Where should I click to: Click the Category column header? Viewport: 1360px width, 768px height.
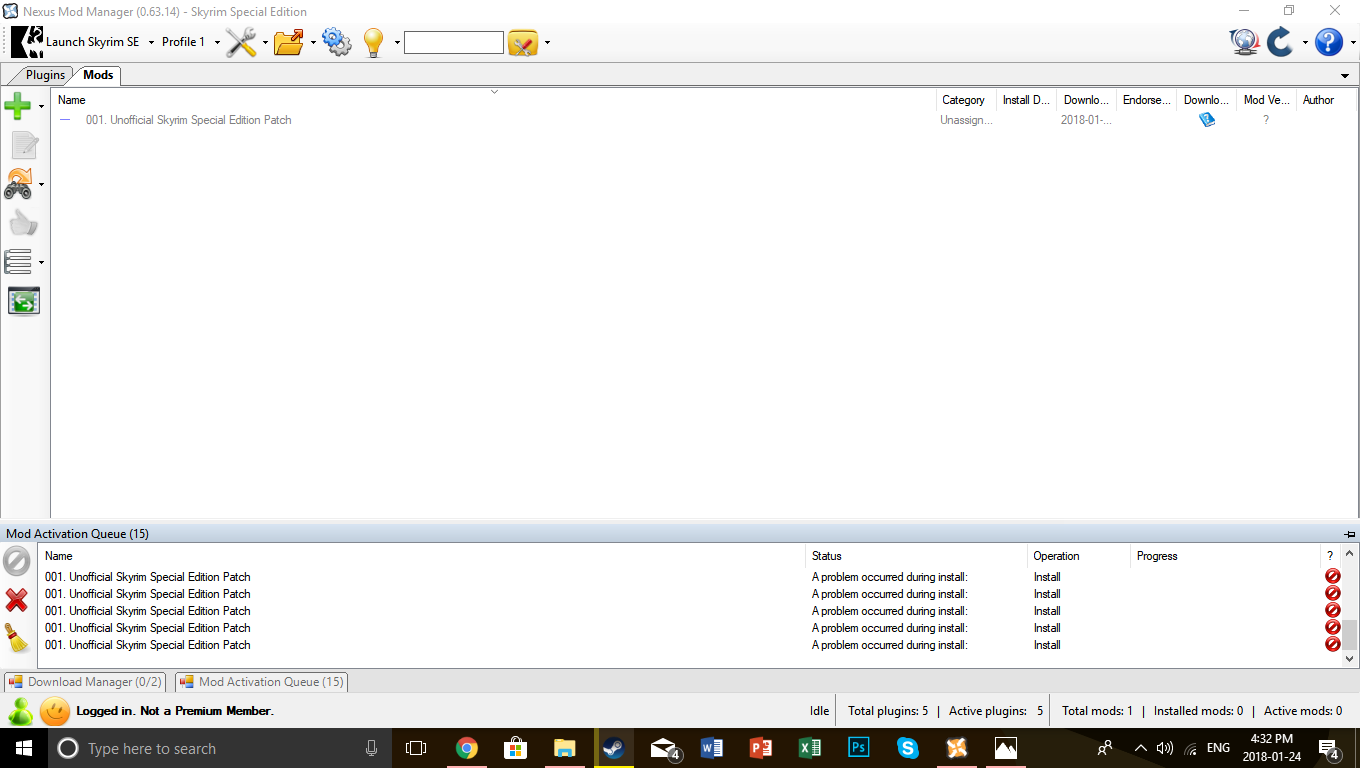pyautogui.click(x=966, y=100)
